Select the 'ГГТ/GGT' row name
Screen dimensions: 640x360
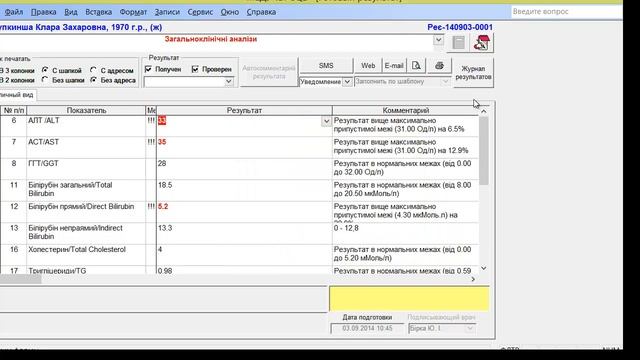pyautogui.click(x=43, y=163)
